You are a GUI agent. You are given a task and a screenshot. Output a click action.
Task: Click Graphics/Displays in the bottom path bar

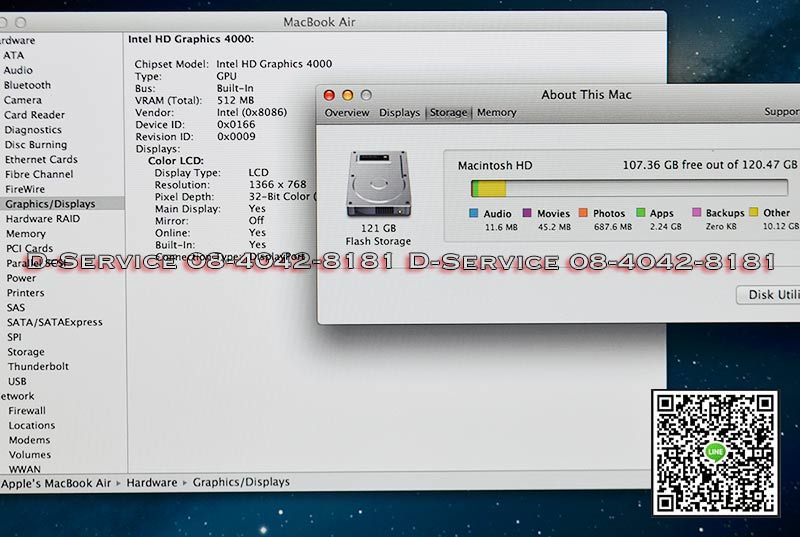point(241,482)
